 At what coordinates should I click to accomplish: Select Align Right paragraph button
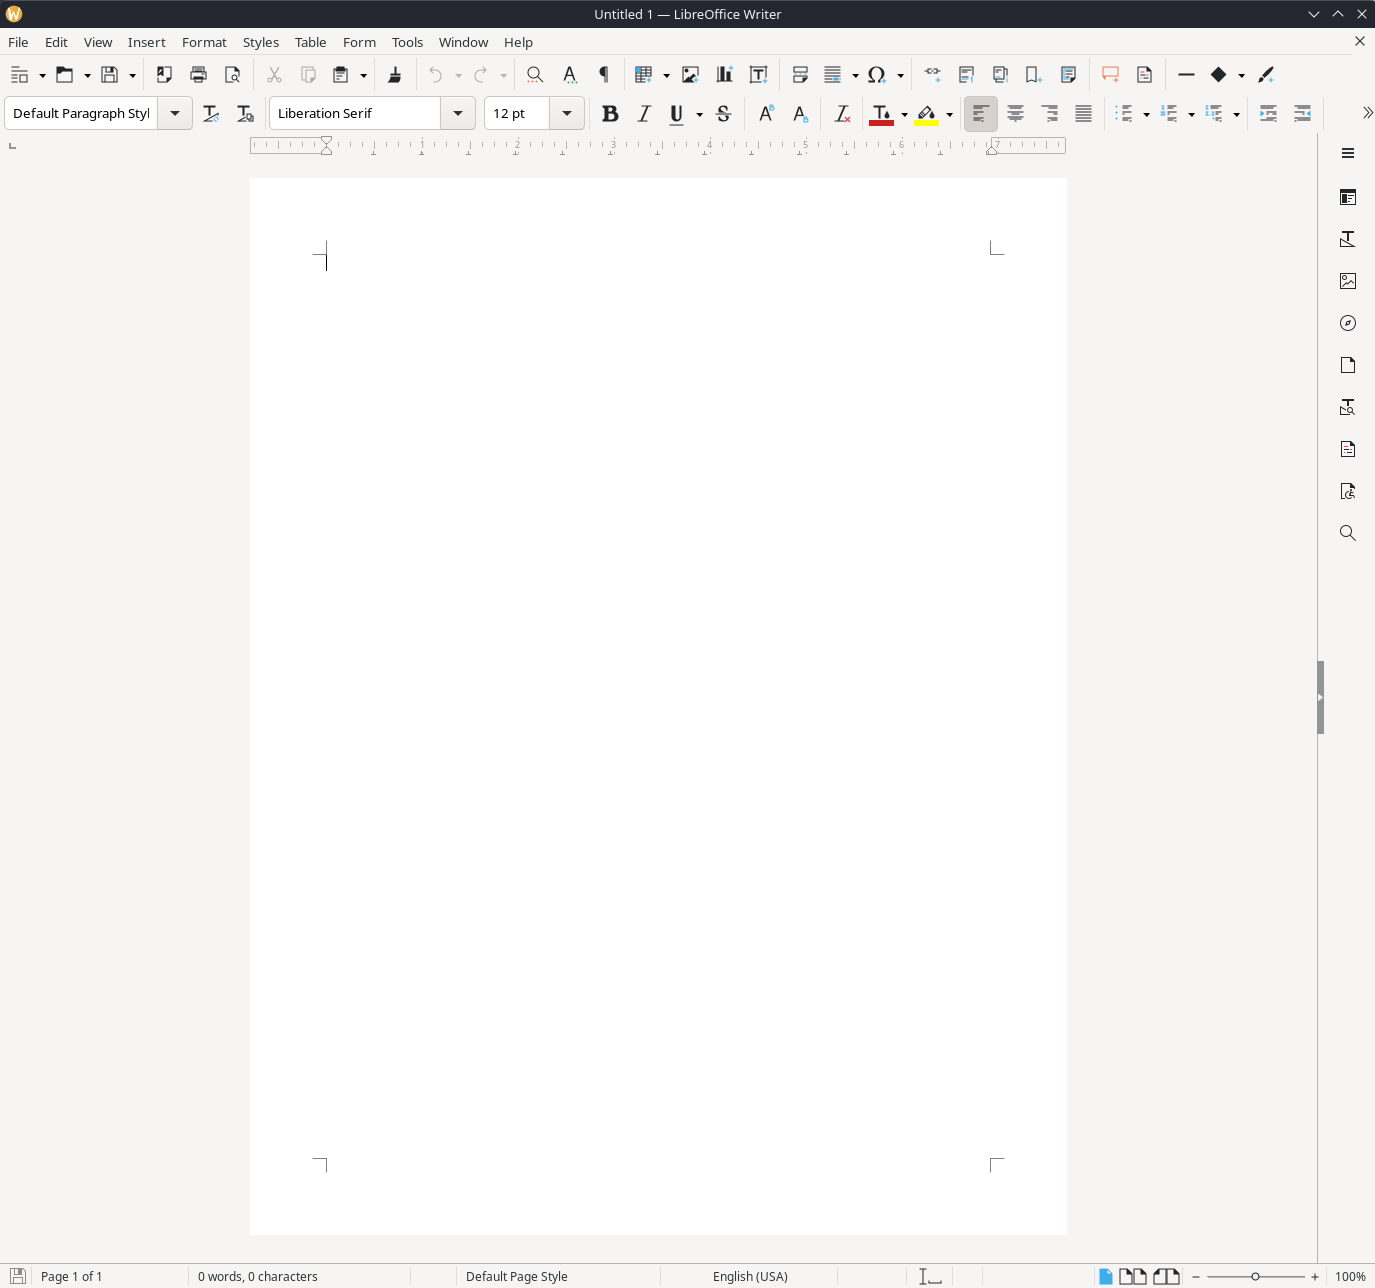tap(1049, 114)
